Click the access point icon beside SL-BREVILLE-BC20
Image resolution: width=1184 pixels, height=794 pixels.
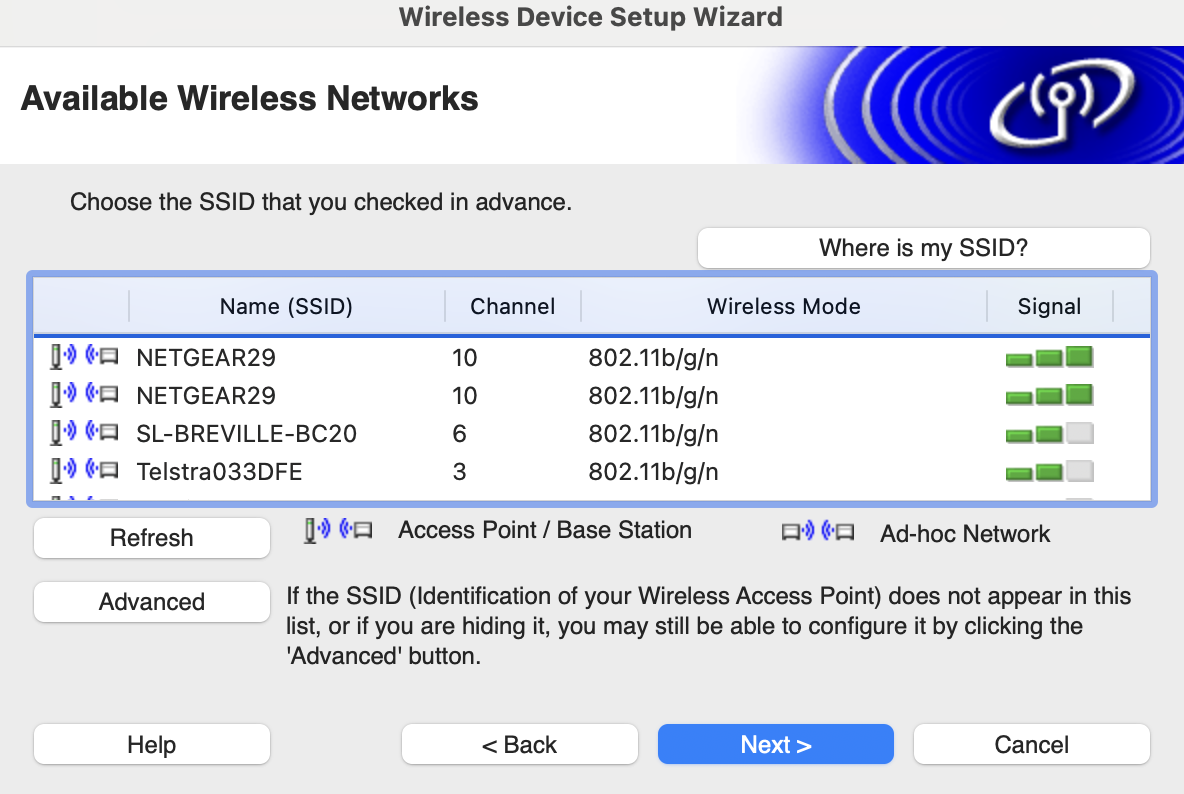tap(85, 434)
